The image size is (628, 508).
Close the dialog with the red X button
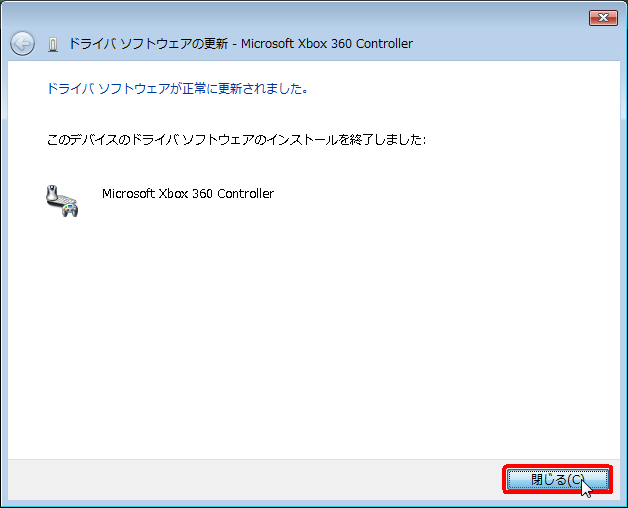coord(603,18)
